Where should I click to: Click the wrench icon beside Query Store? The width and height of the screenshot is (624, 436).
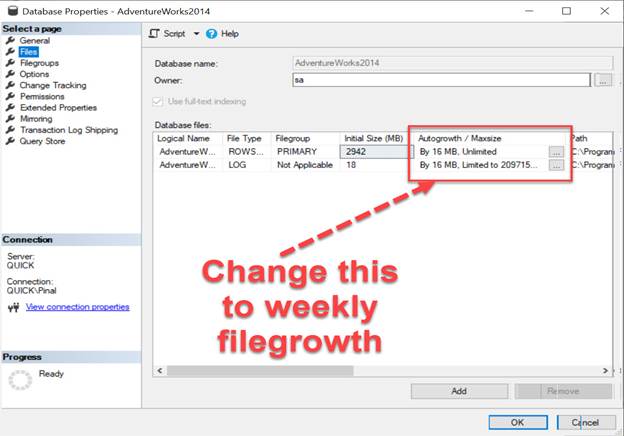pos(10,140)
